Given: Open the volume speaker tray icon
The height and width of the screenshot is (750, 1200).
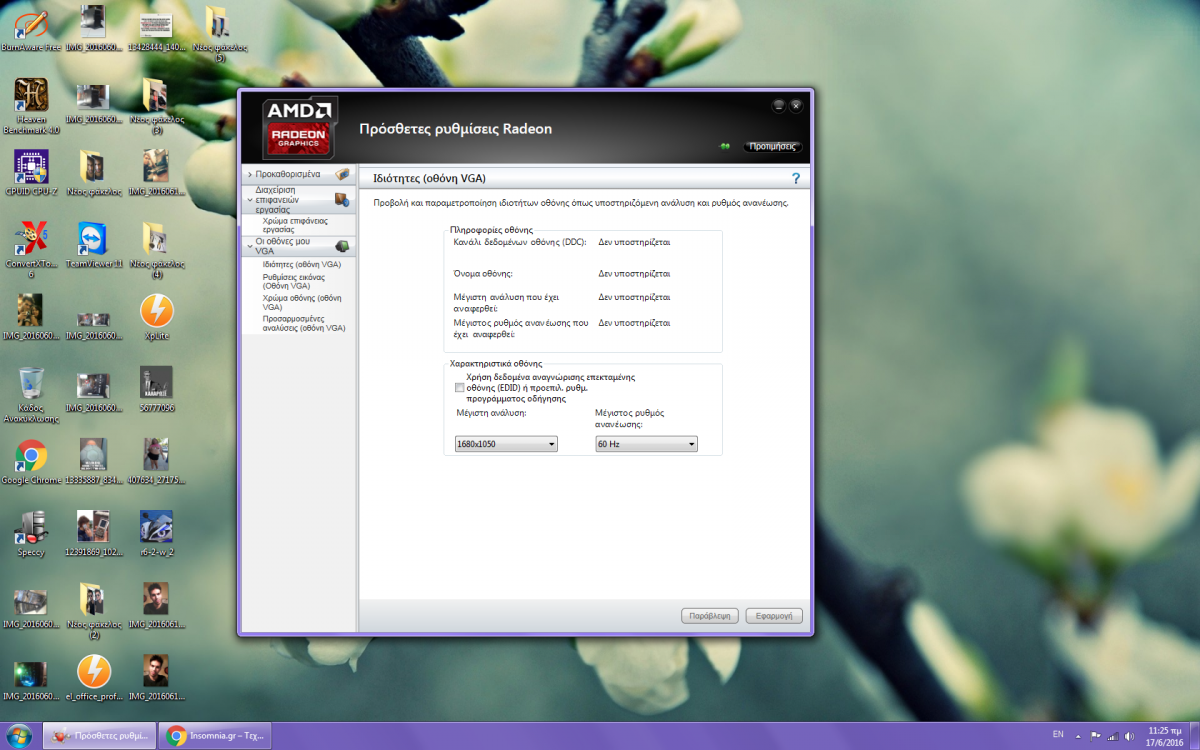Looking at the screenshot, I should 1128,736.
